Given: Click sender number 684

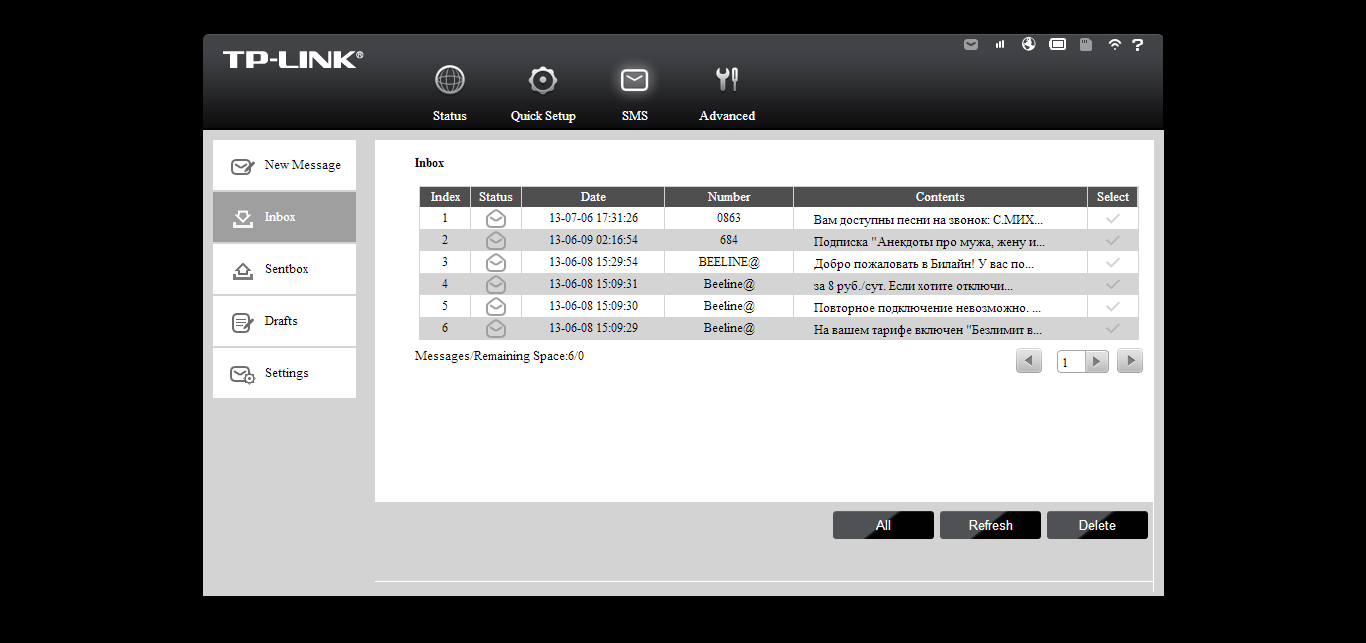Looking at the screenshot, I should click(x=729, y=240).
